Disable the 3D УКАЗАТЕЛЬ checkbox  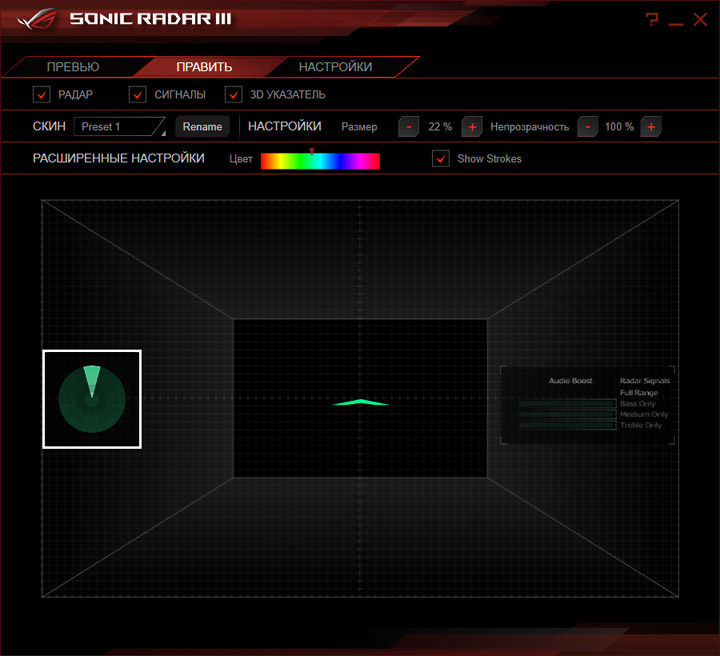point(234,95)
